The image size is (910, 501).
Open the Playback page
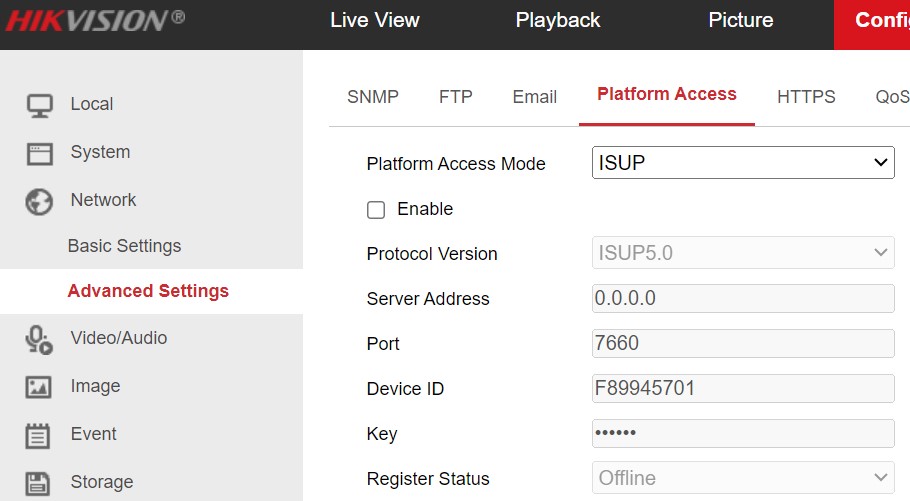coord(558,21)
